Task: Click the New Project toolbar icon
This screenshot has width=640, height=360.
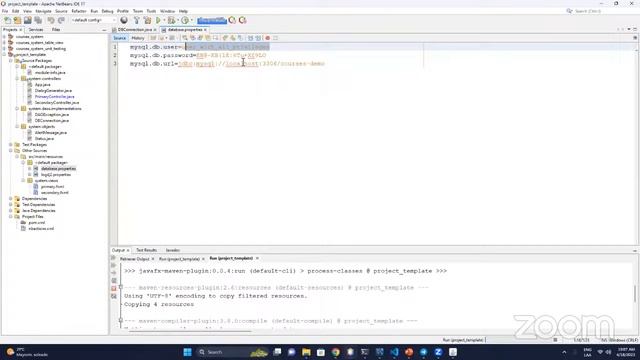Action: coord(17,20)
